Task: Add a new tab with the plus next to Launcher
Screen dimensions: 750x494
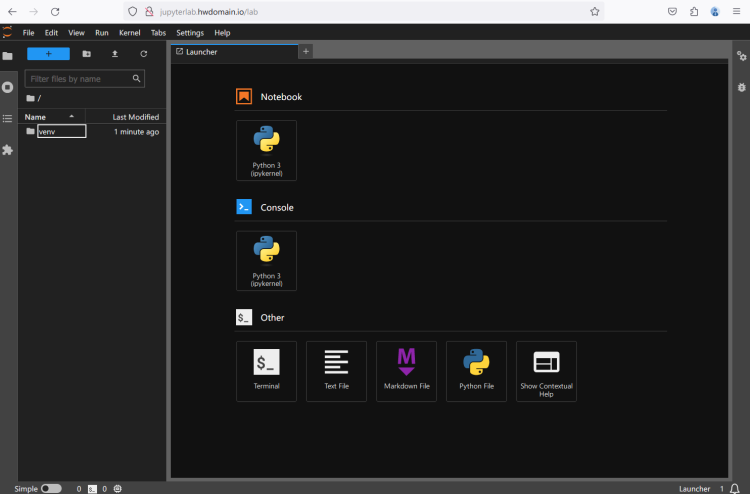Action: 306,51
